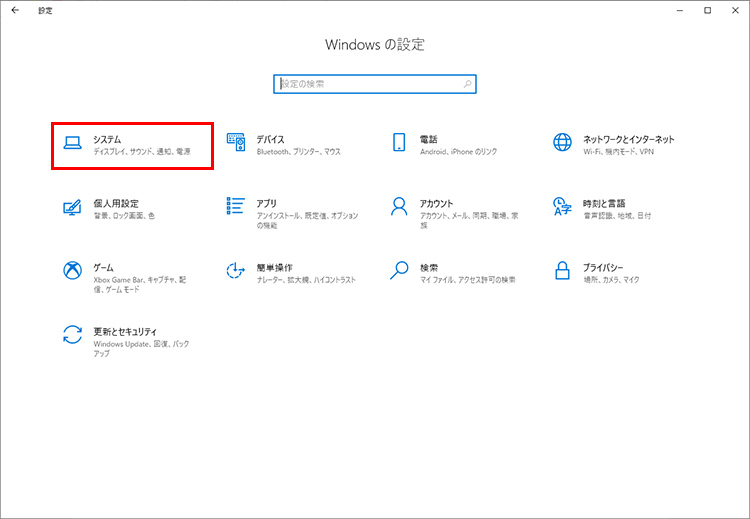750x519 pixels.
Task: Maximize the Settings window
Action: tap(707, 10)
